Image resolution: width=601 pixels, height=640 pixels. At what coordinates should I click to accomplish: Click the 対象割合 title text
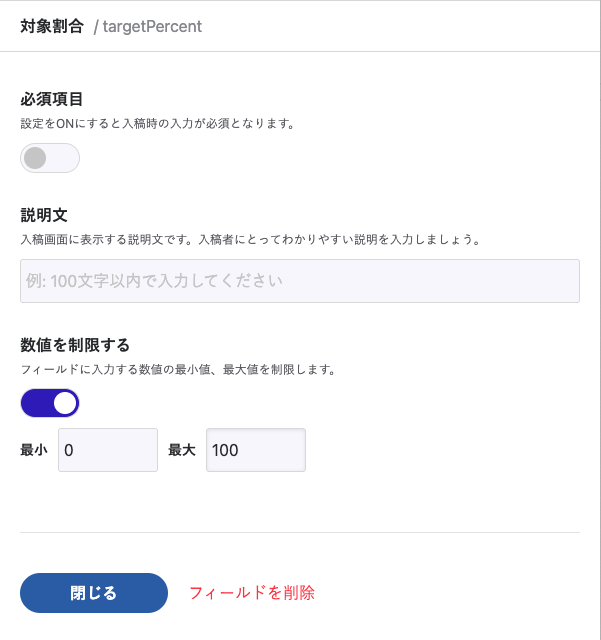52,27
